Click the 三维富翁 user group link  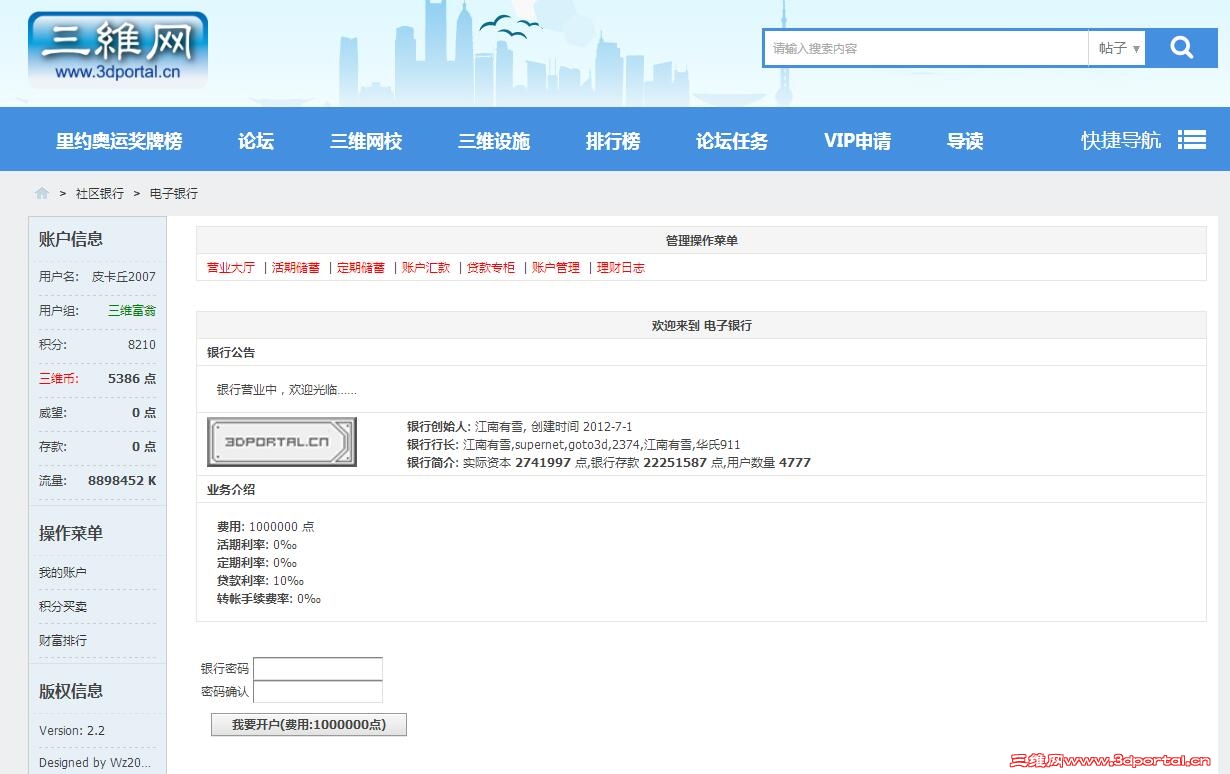click(x=131, y=310)
